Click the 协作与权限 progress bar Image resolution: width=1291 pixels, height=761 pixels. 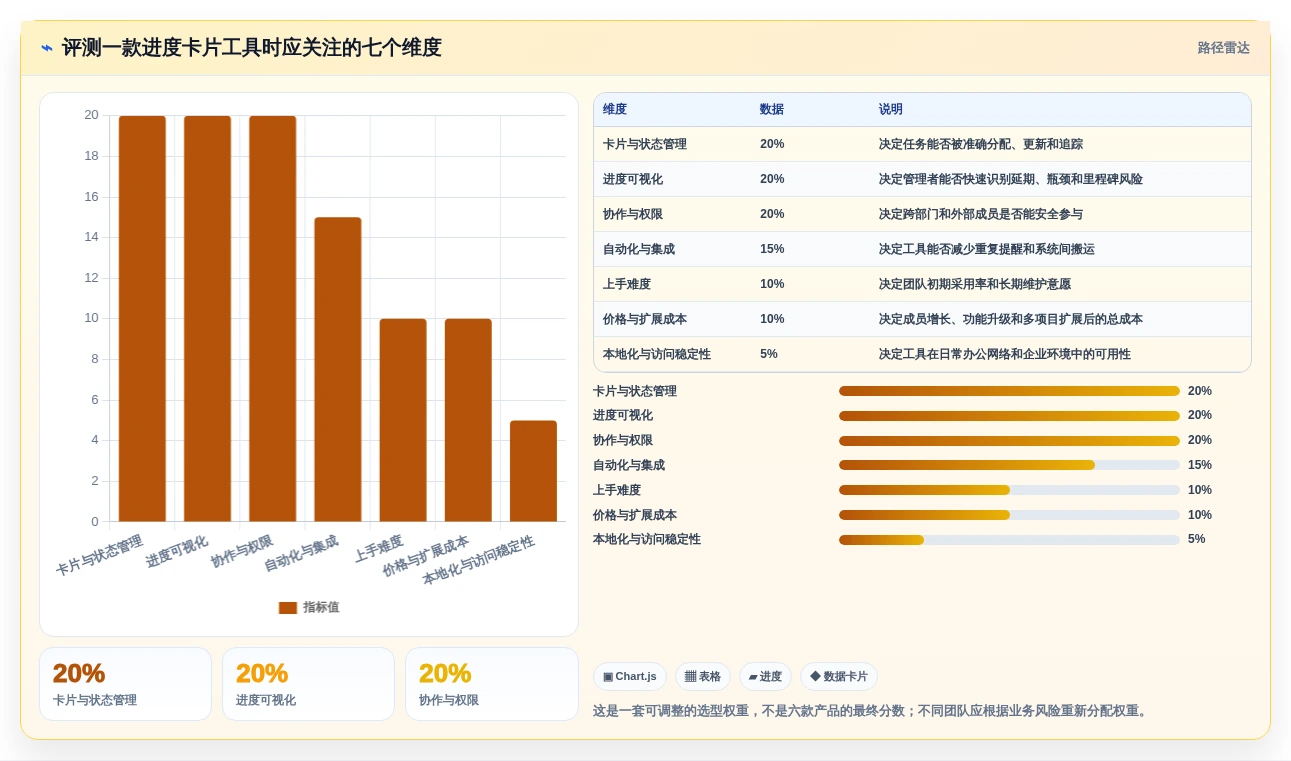click(x=1009, y=440)
